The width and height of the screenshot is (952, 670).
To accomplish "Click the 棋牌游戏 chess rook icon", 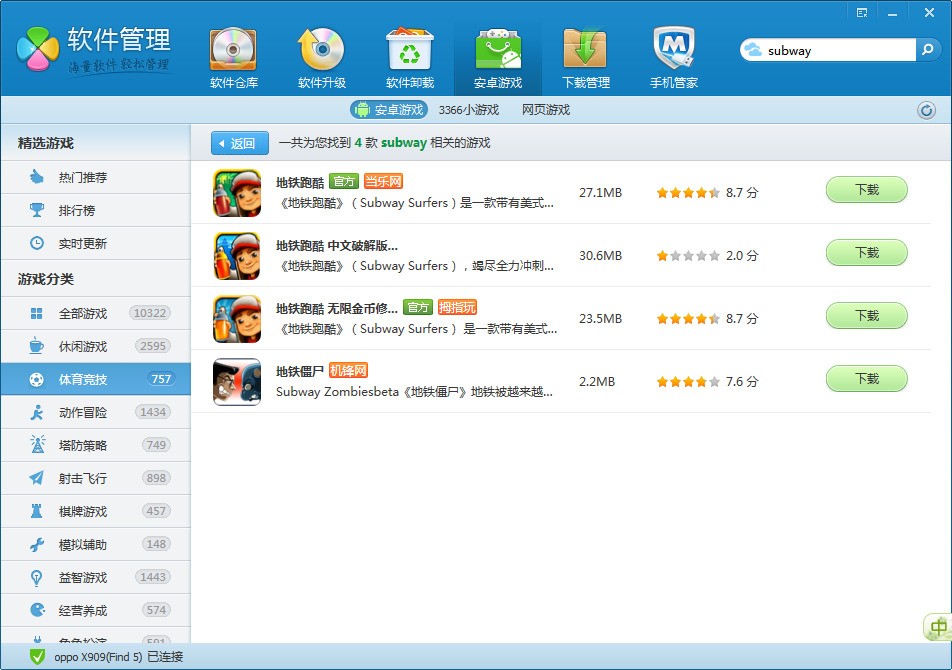I will (36, 511).
